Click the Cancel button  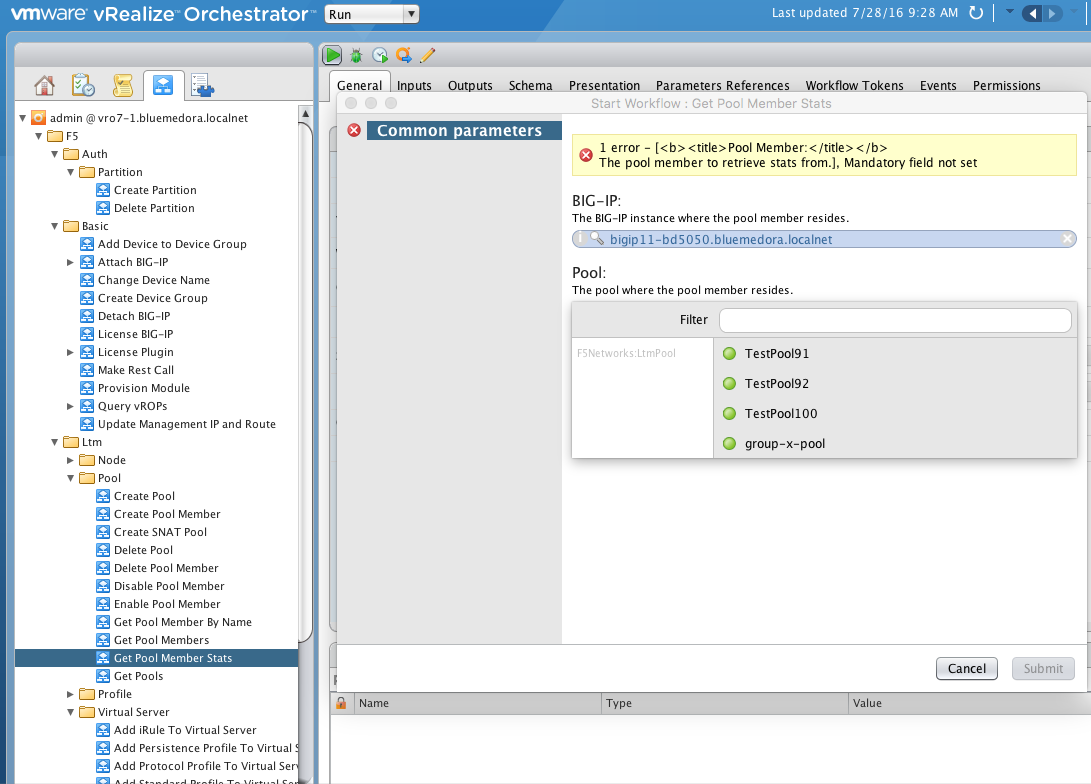point(966,669)
